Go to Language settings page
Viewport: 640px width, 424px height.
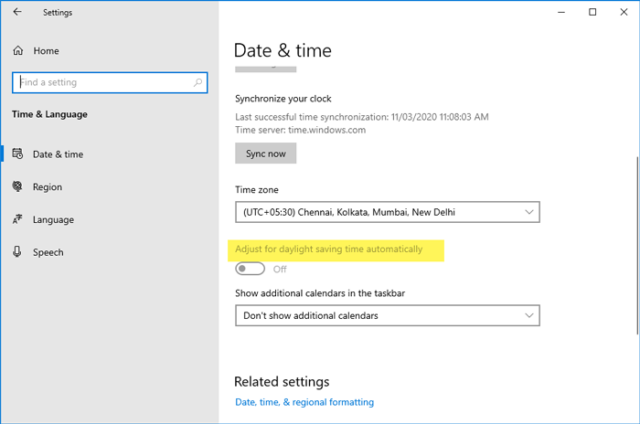[x=54, y=220]
